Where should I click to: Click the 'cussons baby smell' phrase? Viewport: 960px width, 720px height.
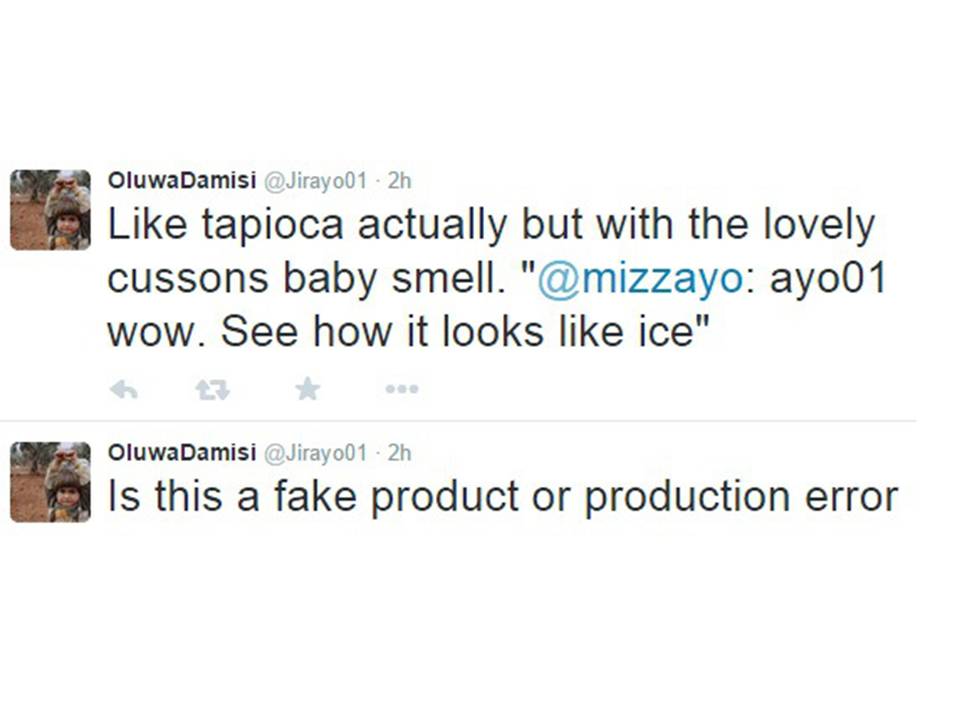click(x=300, y=279)
